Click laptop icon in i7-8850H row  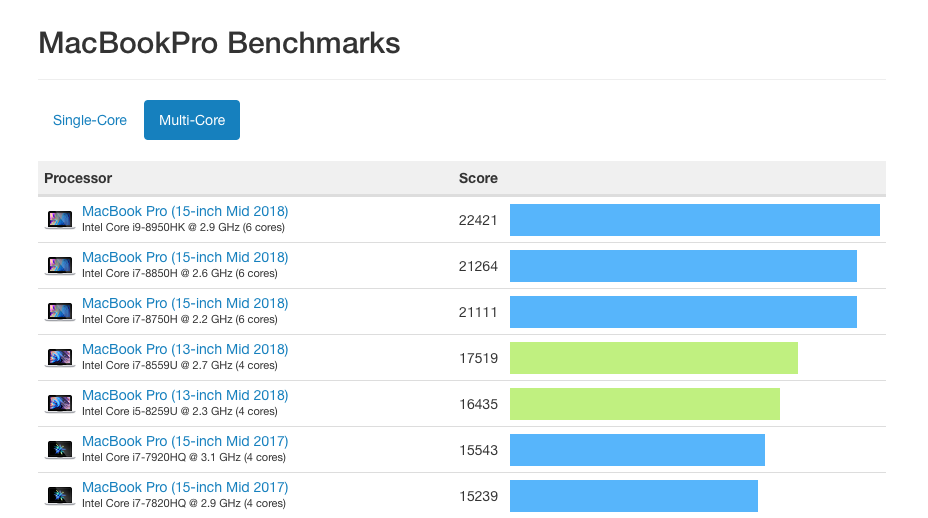tap(60, 266)
